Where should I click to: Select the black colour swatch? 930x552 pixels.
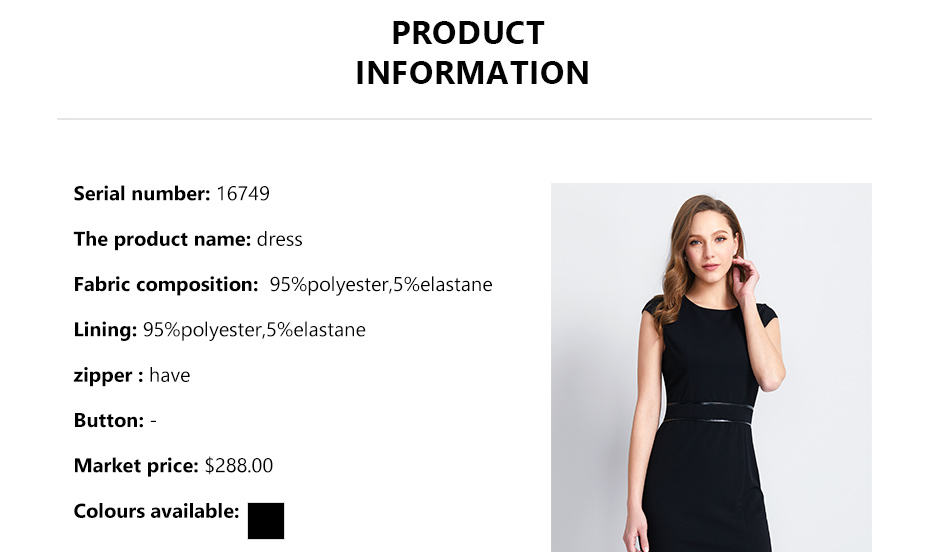tap(266, 521)
